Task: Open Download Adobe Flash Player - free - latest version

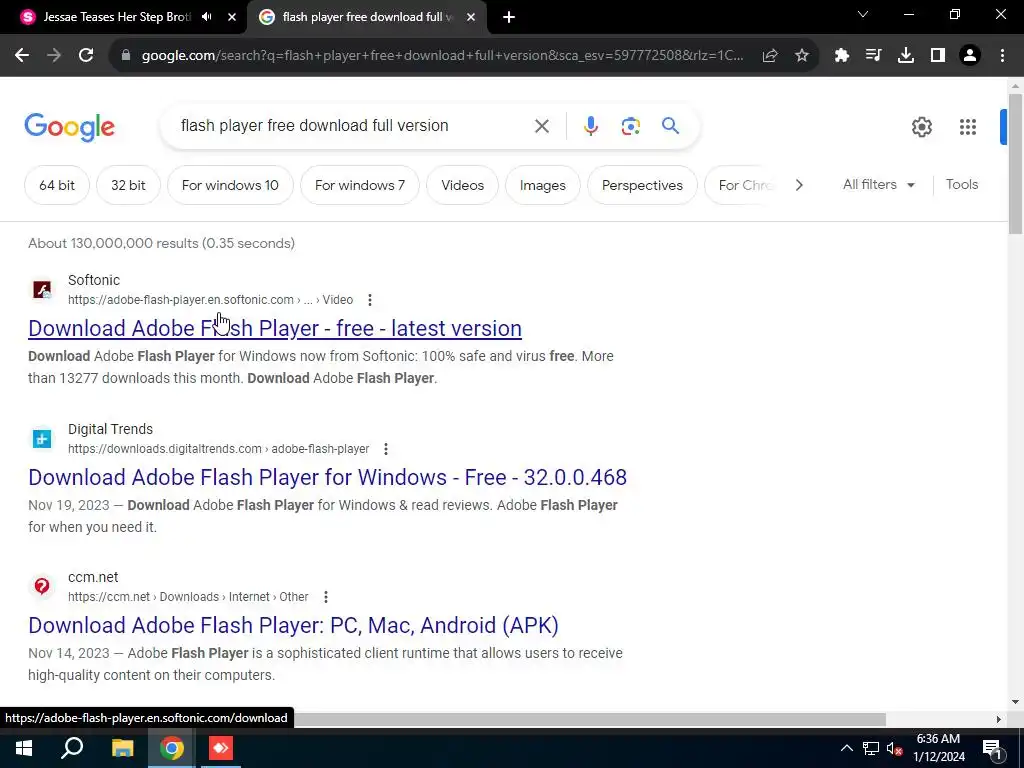Action: [x=275, y=328]
